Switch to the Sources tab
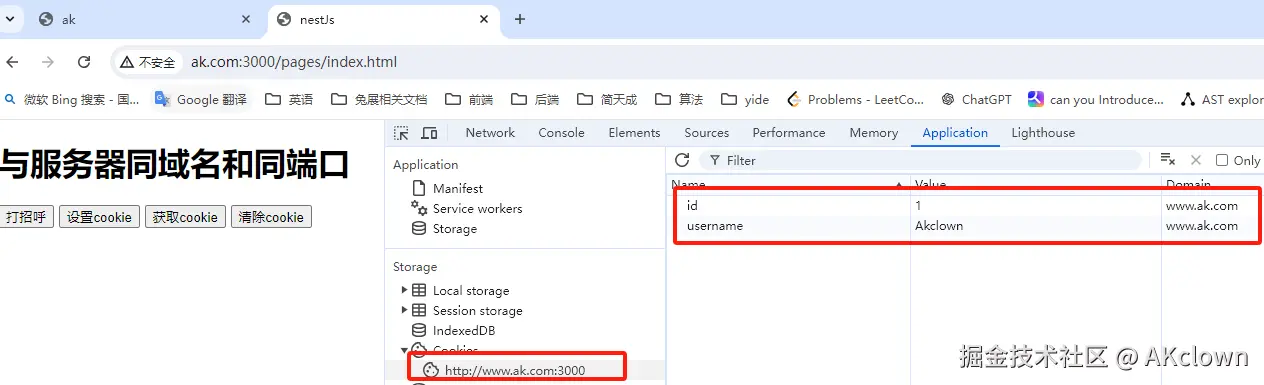Image resolution: width=1264 pixels, height=385 pixels. tap(706, 133)
